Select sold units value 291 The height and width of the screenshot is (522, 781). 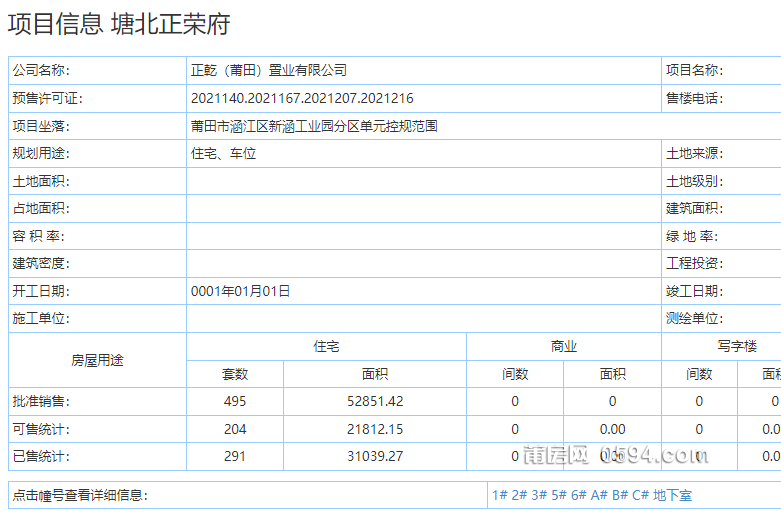point(235,456)
